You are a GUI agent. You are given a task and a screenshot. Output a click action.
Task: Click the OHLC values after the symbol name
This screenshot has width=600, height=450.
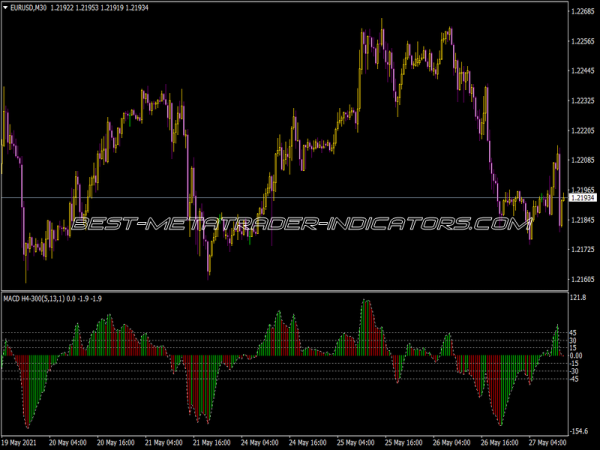coord(108,9)
